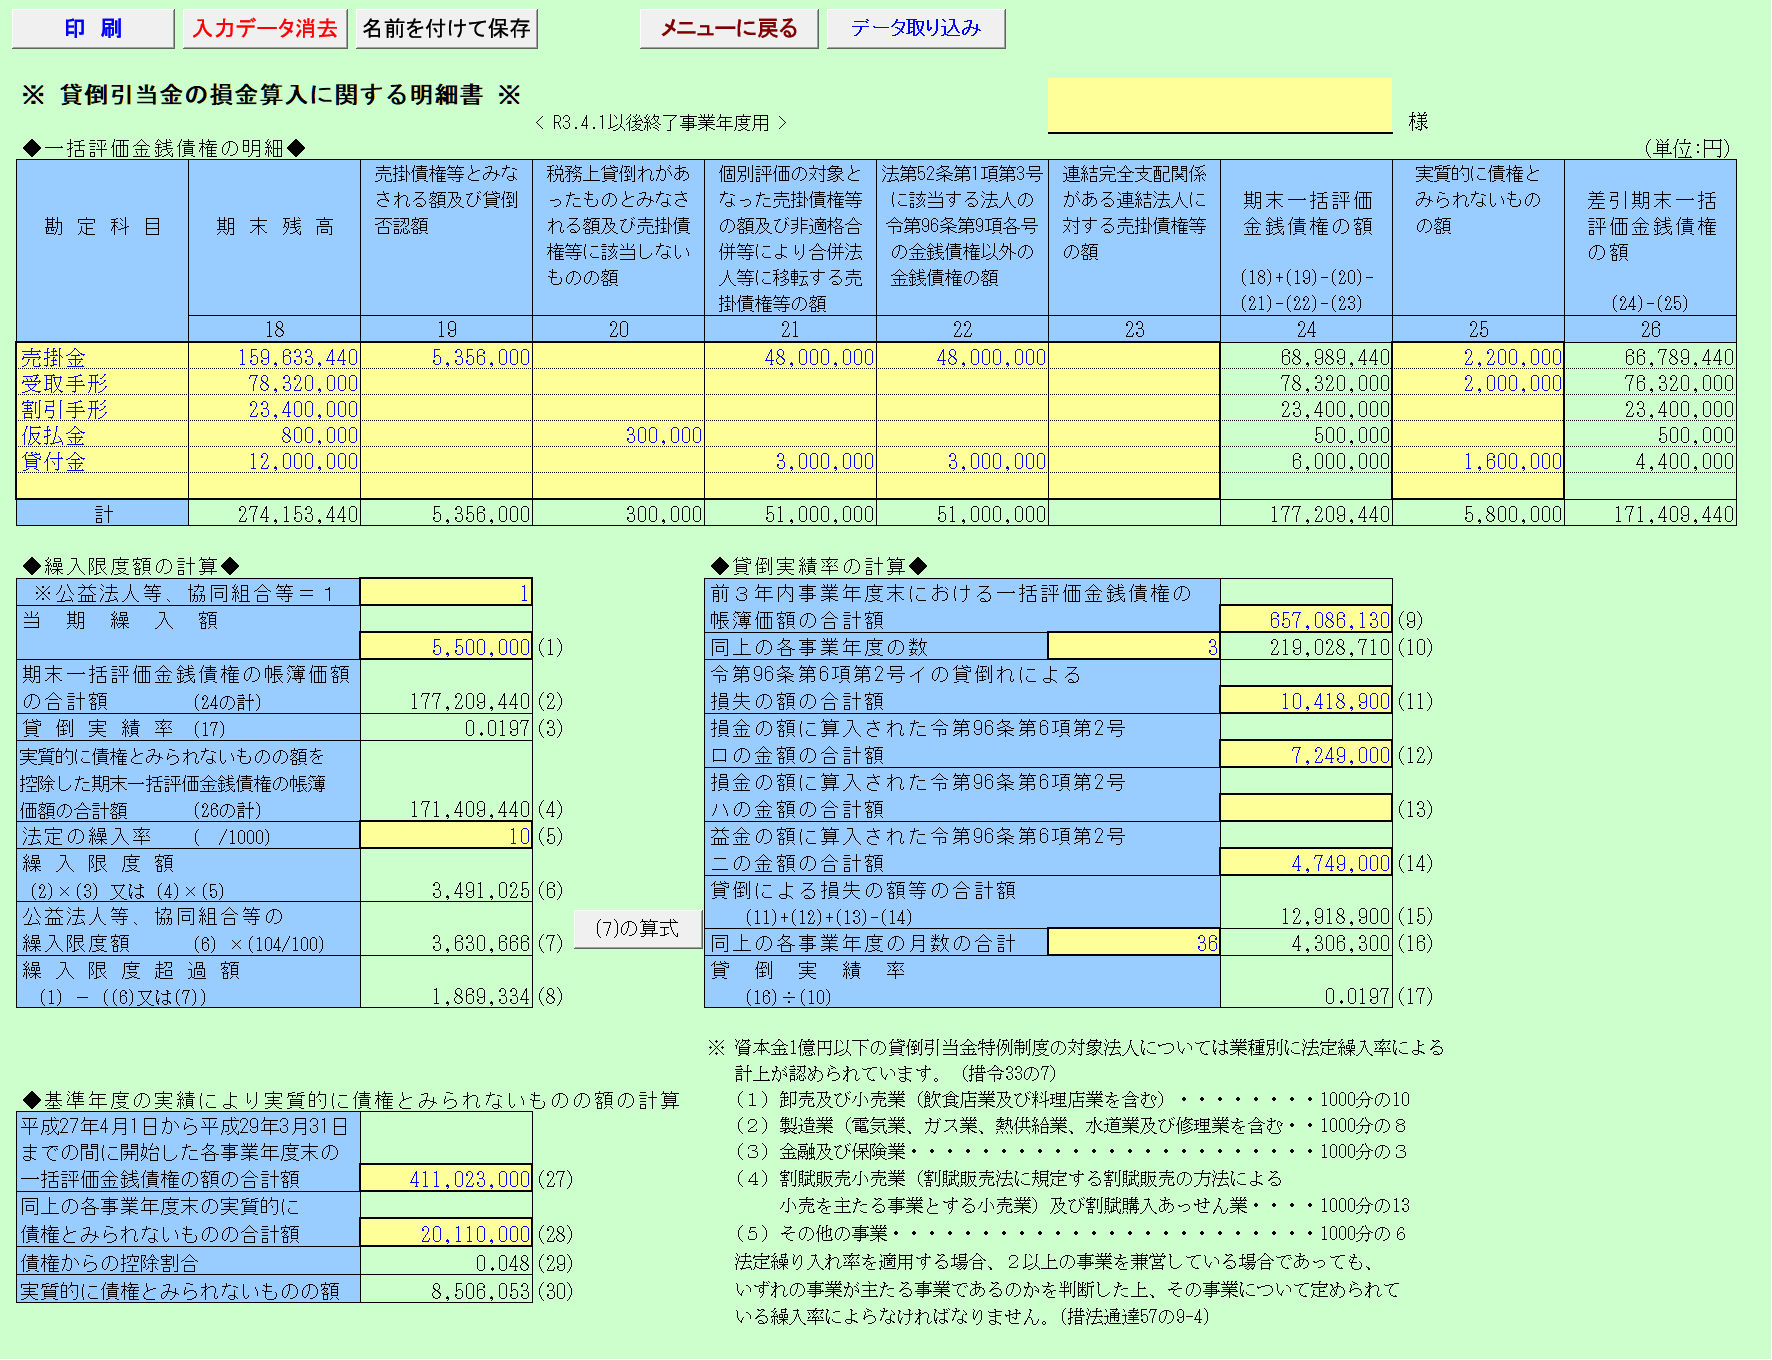Click the 仮払金 account link

[54, 436]
